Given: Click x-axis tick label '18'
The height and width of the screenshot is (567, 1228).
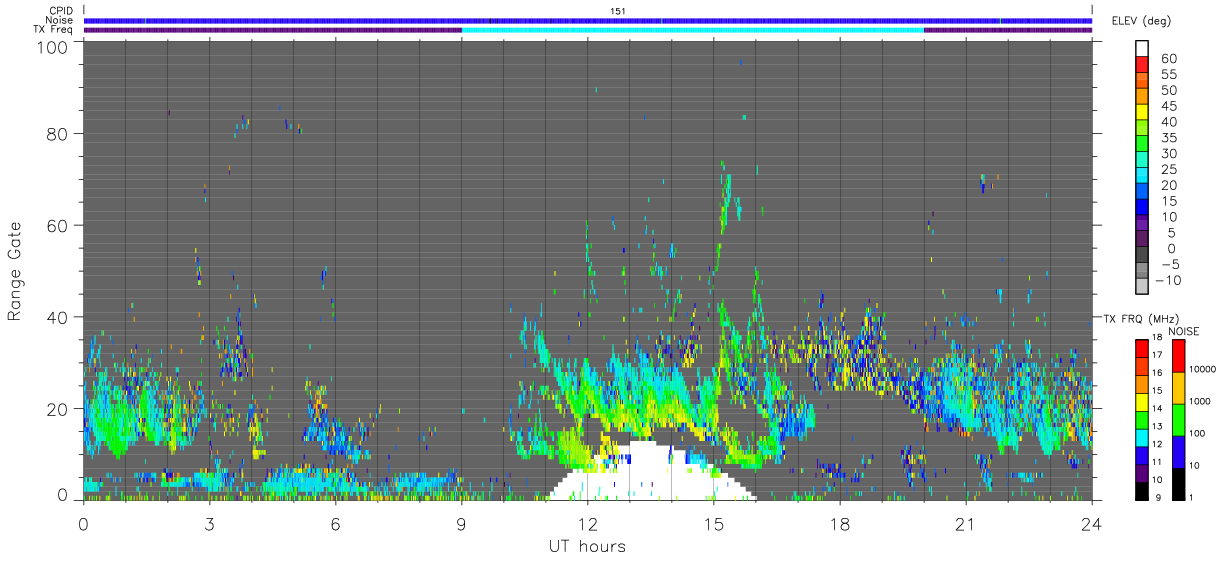Looking at the screenshot, I should tap(839, 523).
